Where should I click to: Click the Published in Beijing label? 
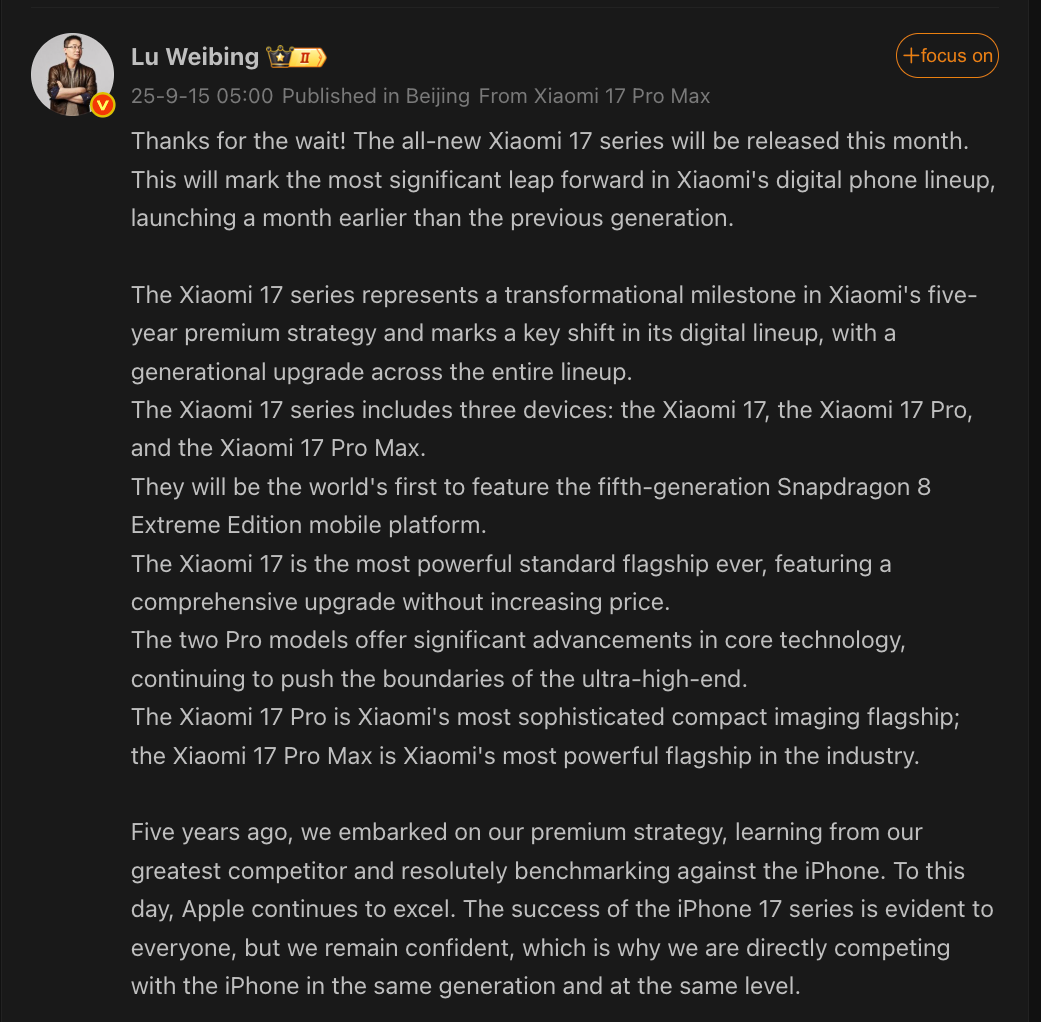[376, 96]
